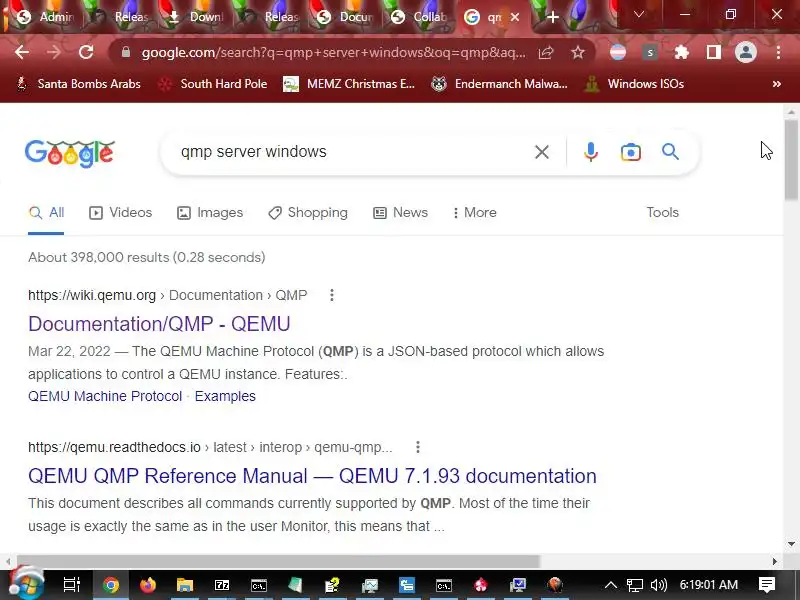Bookmark this page with the star icon
The height and width of the screenshot is (600, 800).
578,52
